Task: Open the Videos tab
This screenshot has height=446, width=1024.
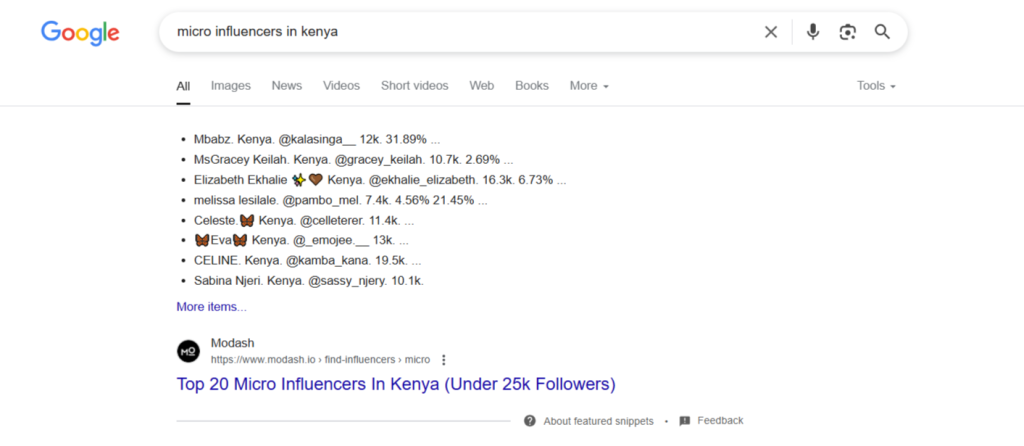Action: pos(341,86)
